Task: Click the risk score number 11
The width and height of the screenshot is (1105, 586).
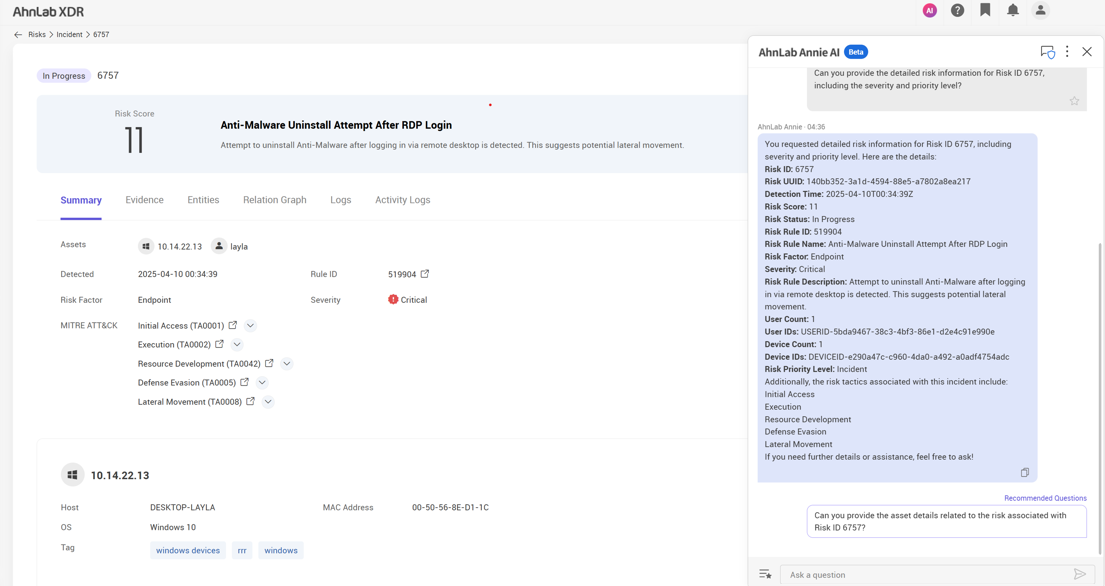Action: click(134, 140)
